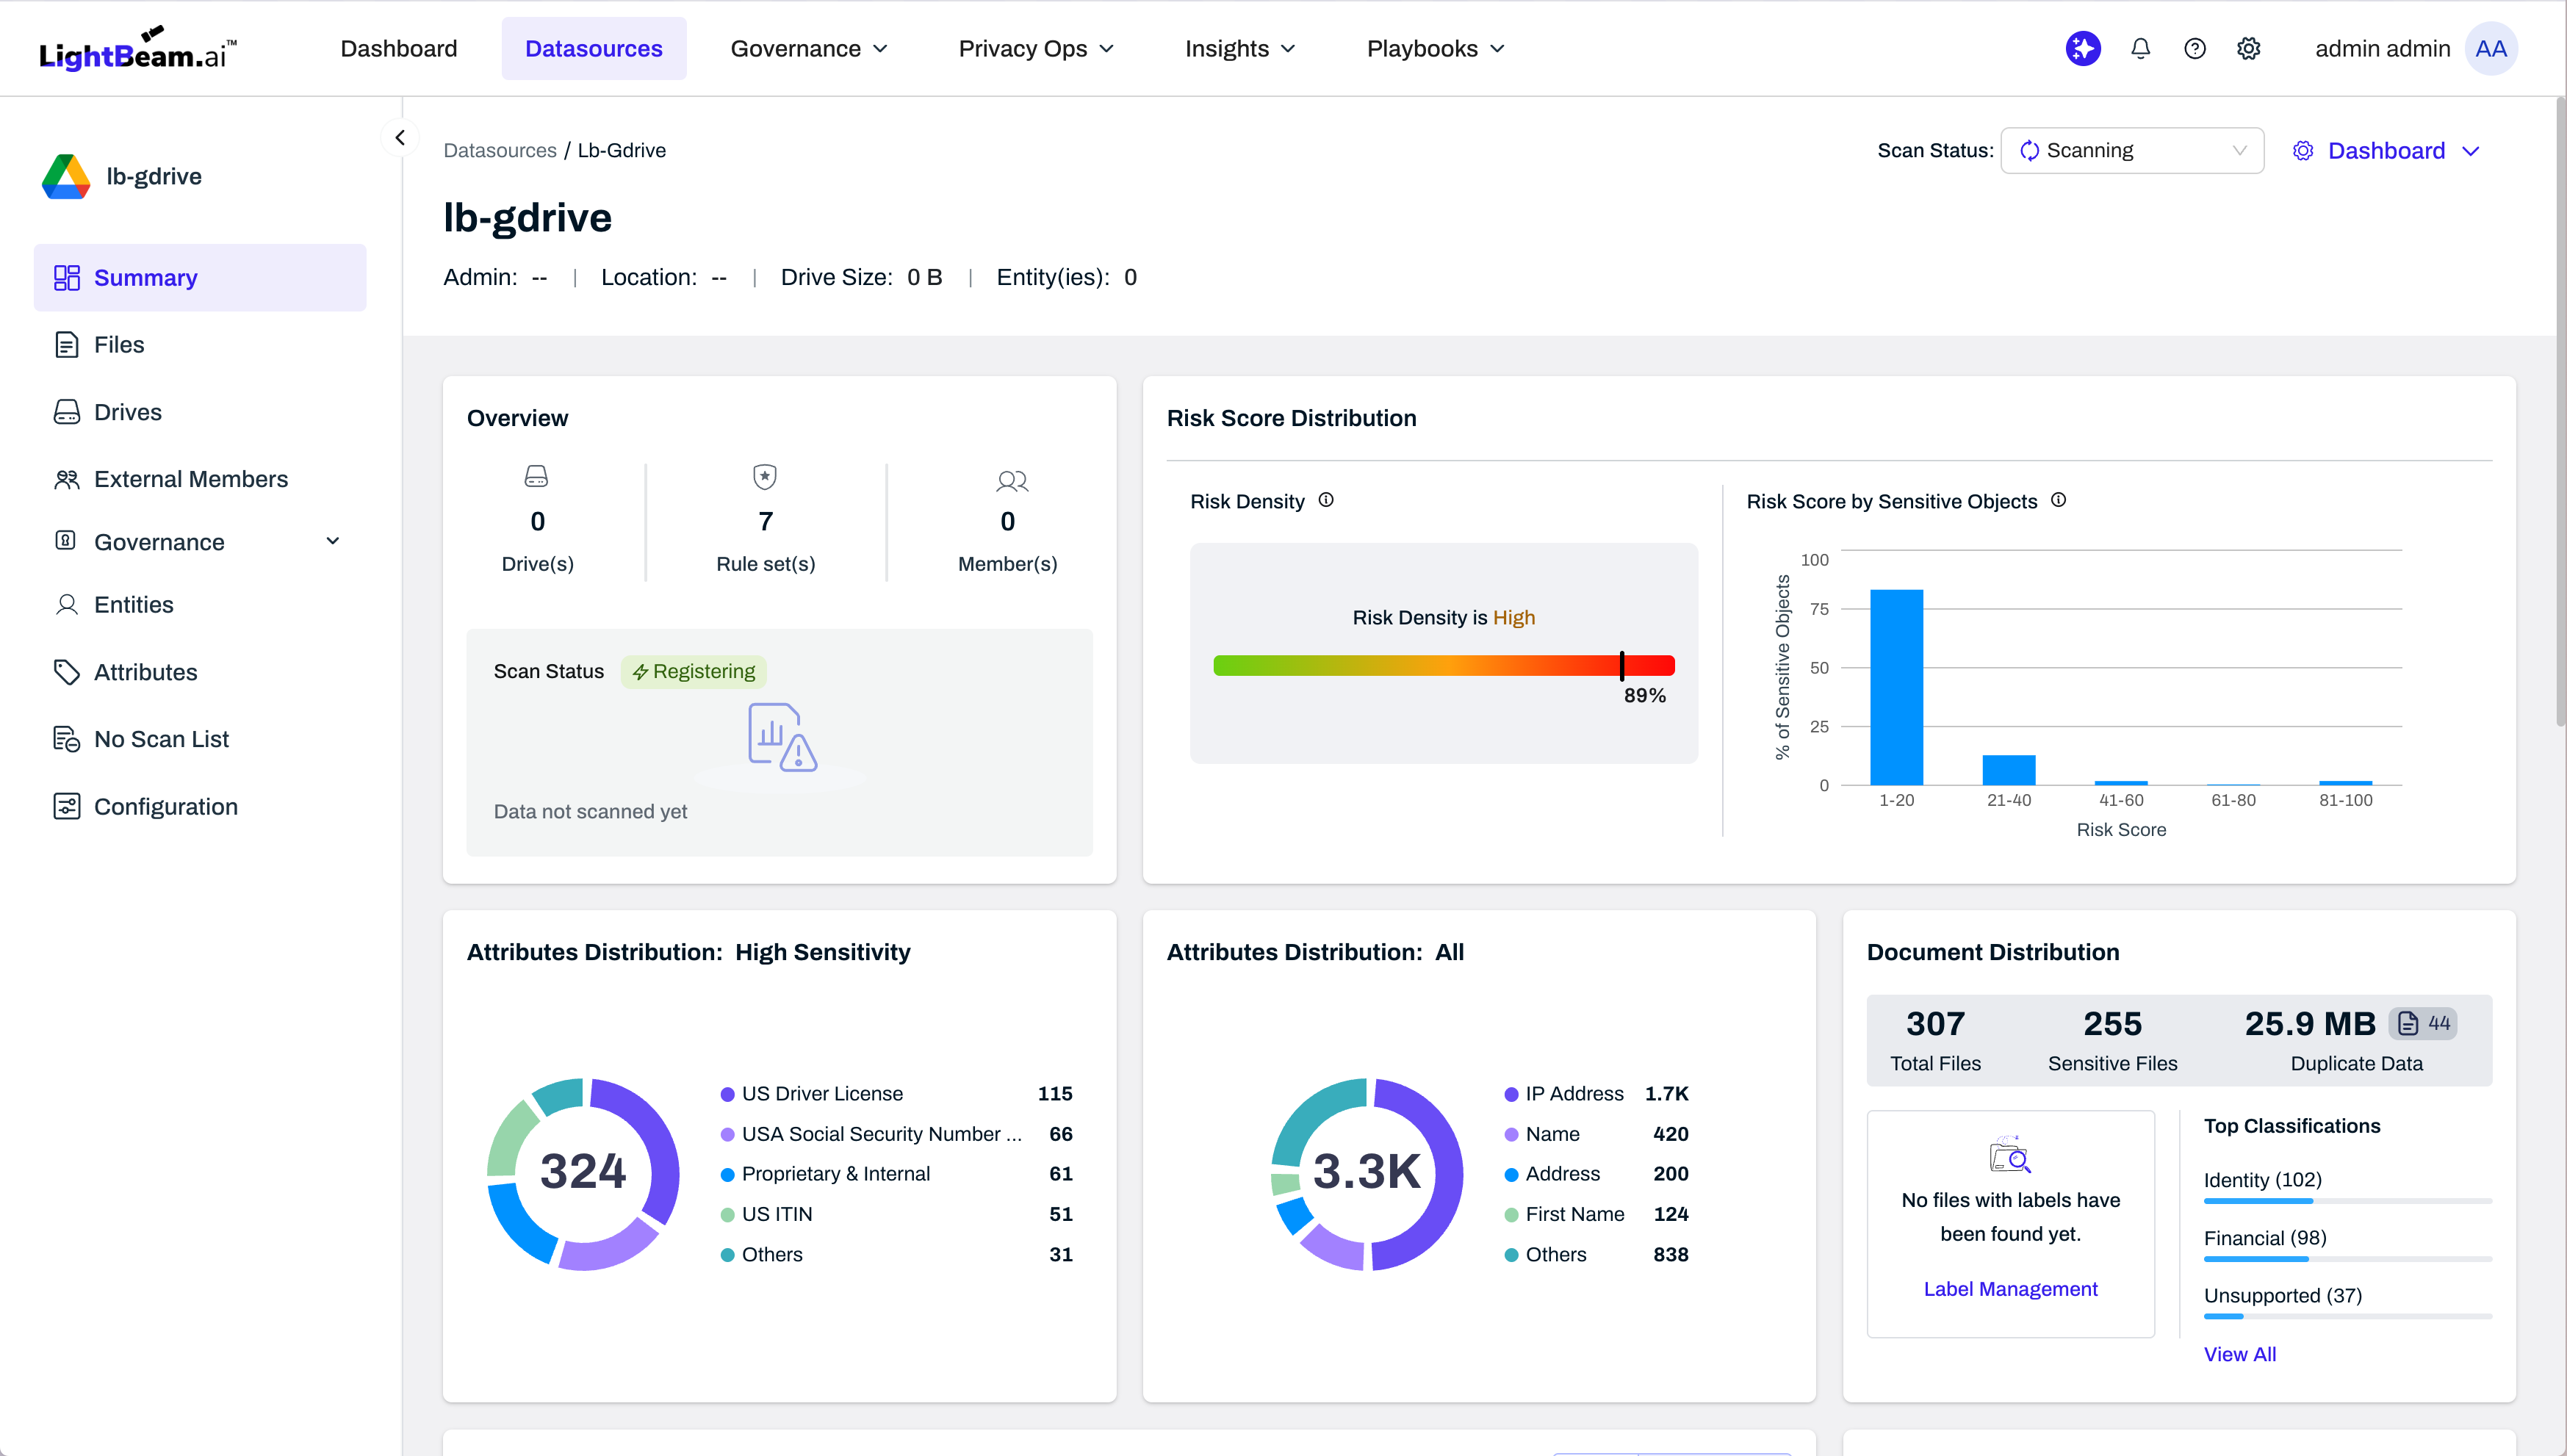Click the 307 Total Files value
Viewport: 2567px width, 1456px height.
click(x=1935, y=1024)
